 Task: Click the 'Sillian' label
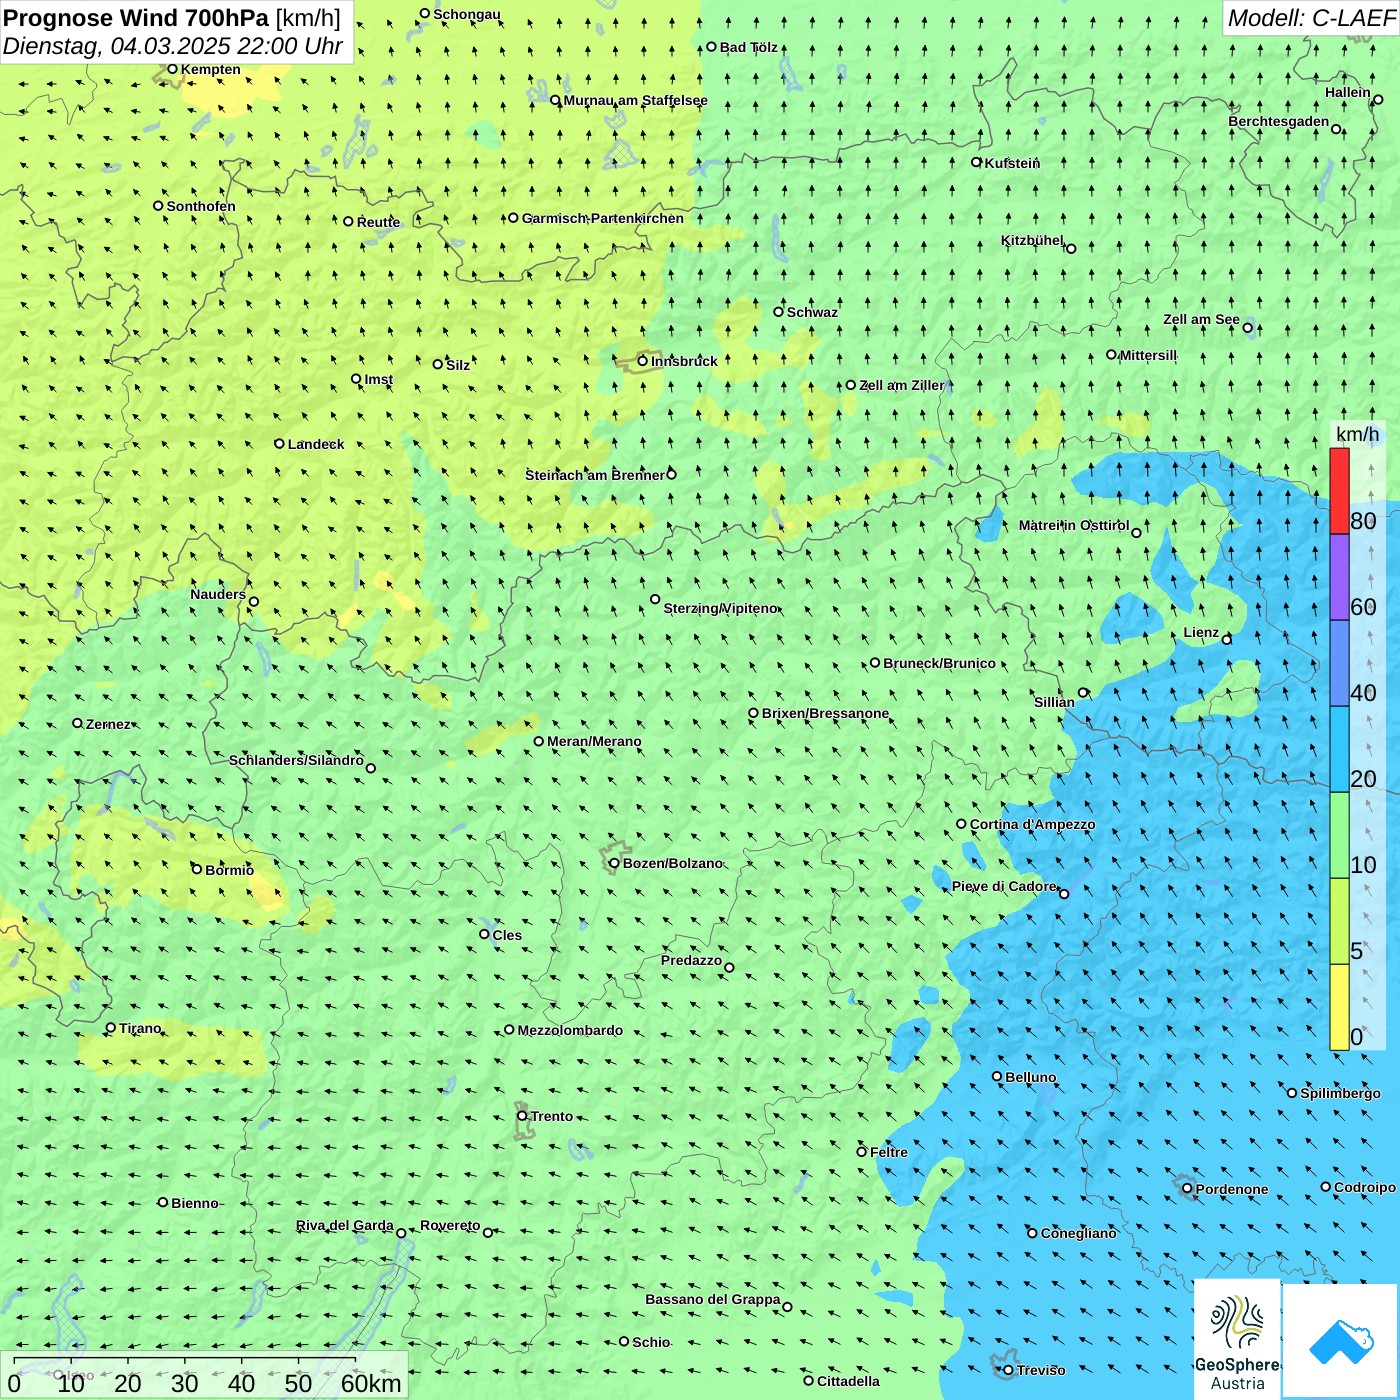click(1054, 702)
